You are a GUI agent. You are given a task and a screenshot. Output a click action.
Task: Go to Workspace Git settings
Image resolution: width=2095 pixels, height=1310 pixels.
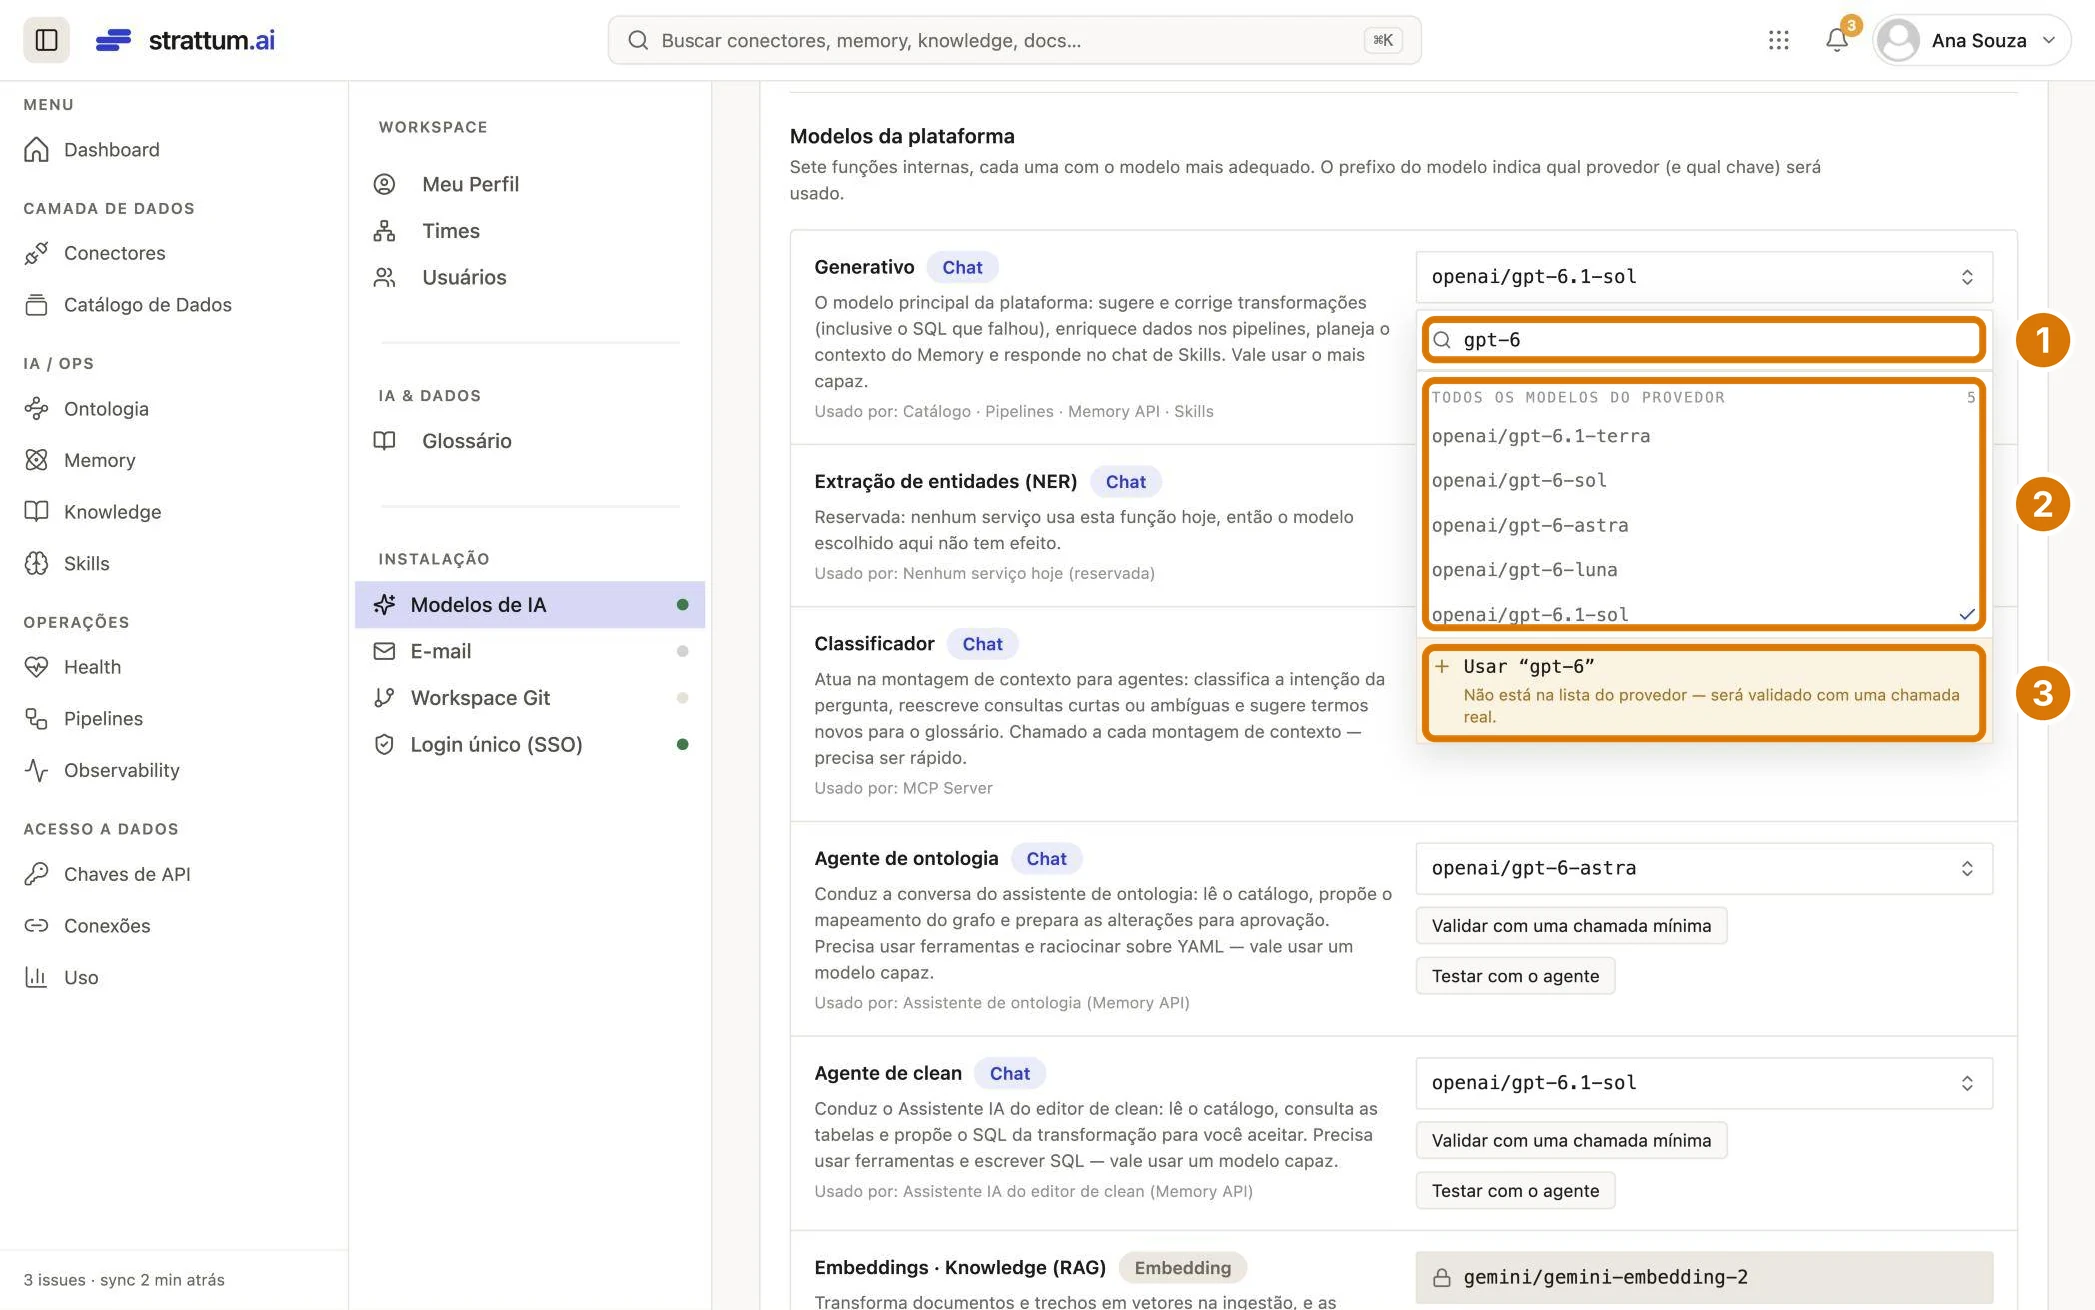[530, 697]
